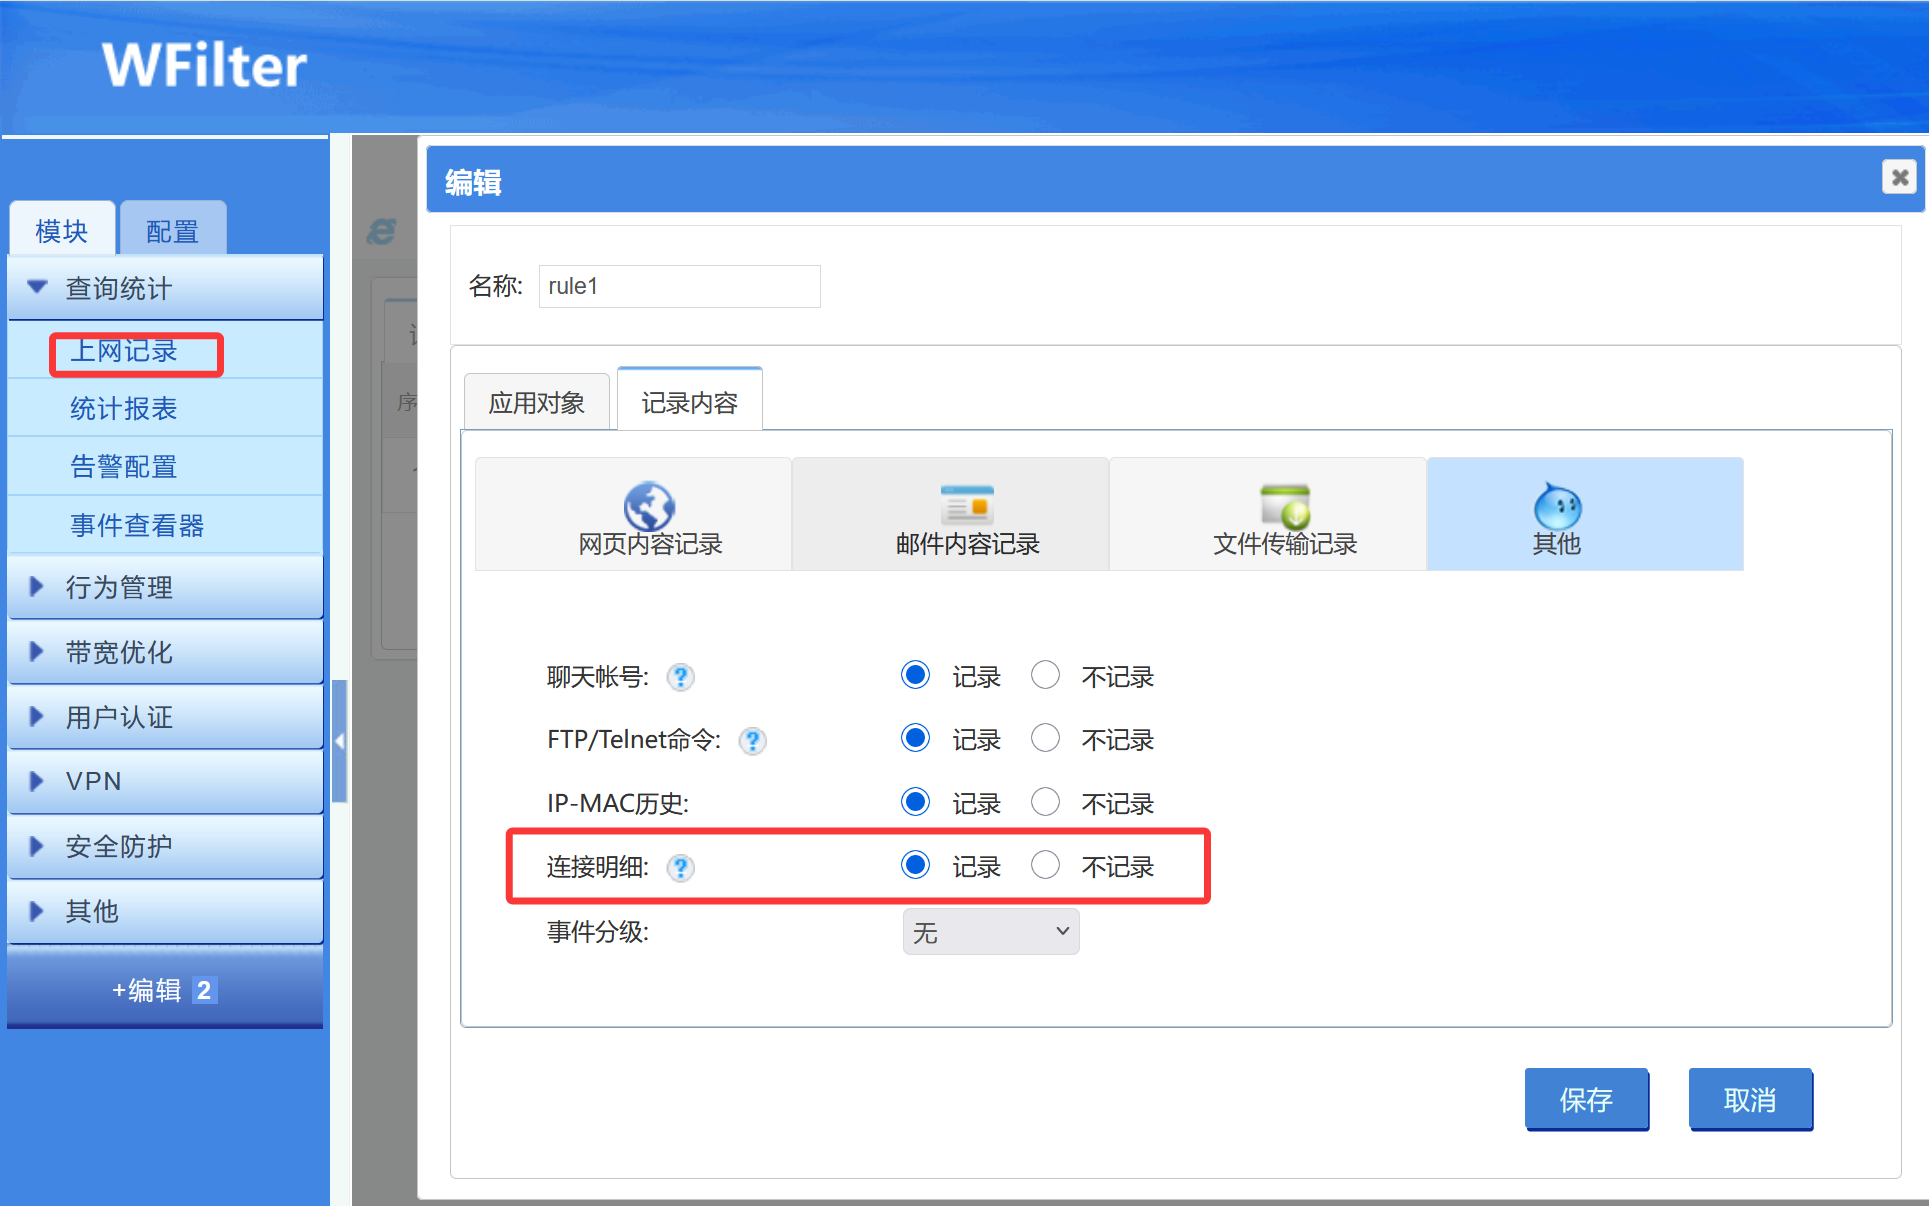This screenshot has height=1206, width=1929.
Task: Click the +编辑 bar at sidebar bottom
Action: (165, 989)
